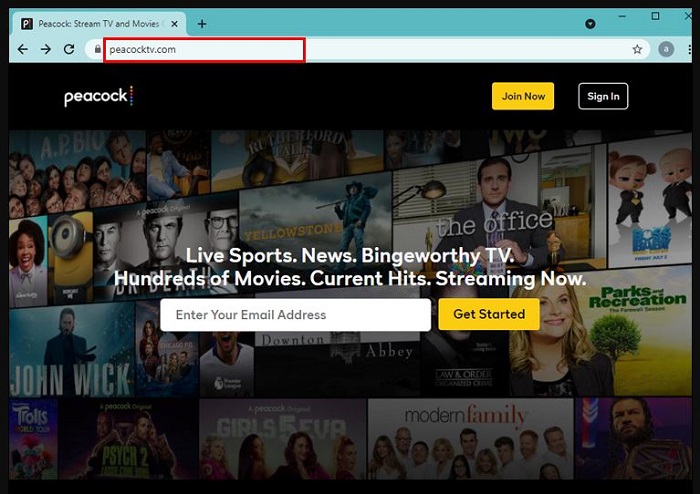Minimize the browser window
Screen dimensions: 700x494
click(x=622, y=17)
